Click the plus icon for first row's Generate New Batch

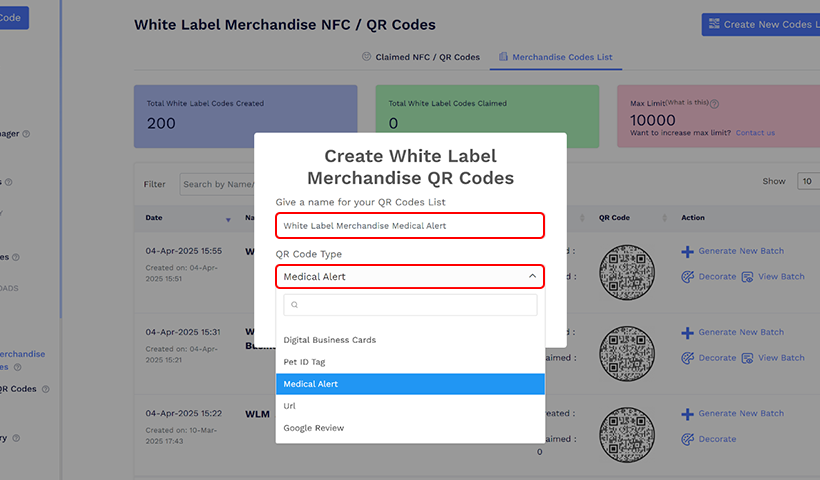tap(687, 251)
